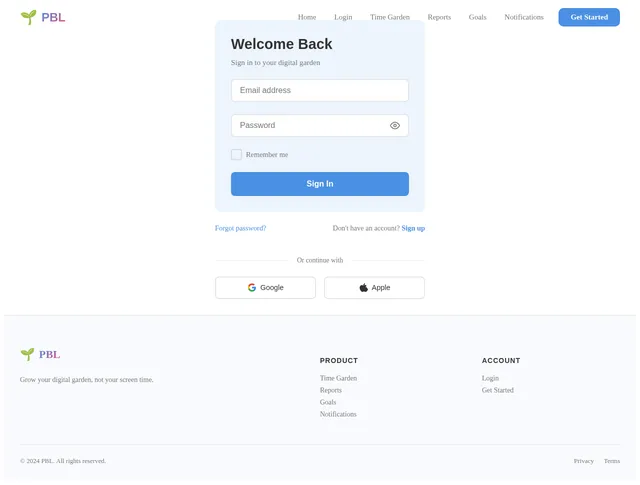
Task: Open Goals in the top navigation
Action: click(x=478, y=17)
